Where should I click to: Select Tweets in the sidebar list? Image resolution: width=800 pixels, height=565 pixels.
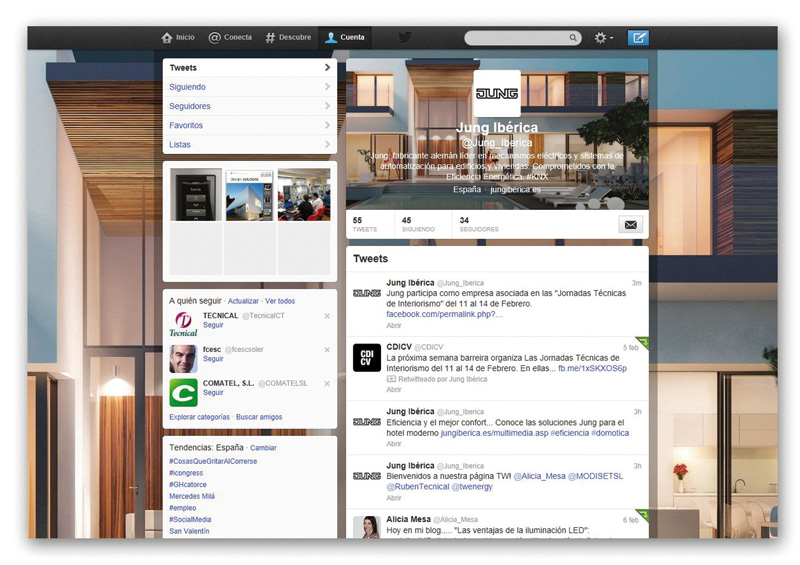click(x=249, y=67)
